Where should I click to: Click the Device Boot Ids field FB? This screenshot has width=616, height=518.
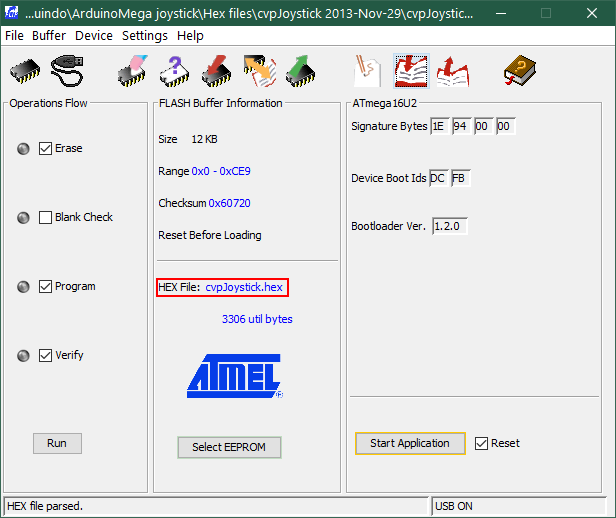tap(461, 178)
